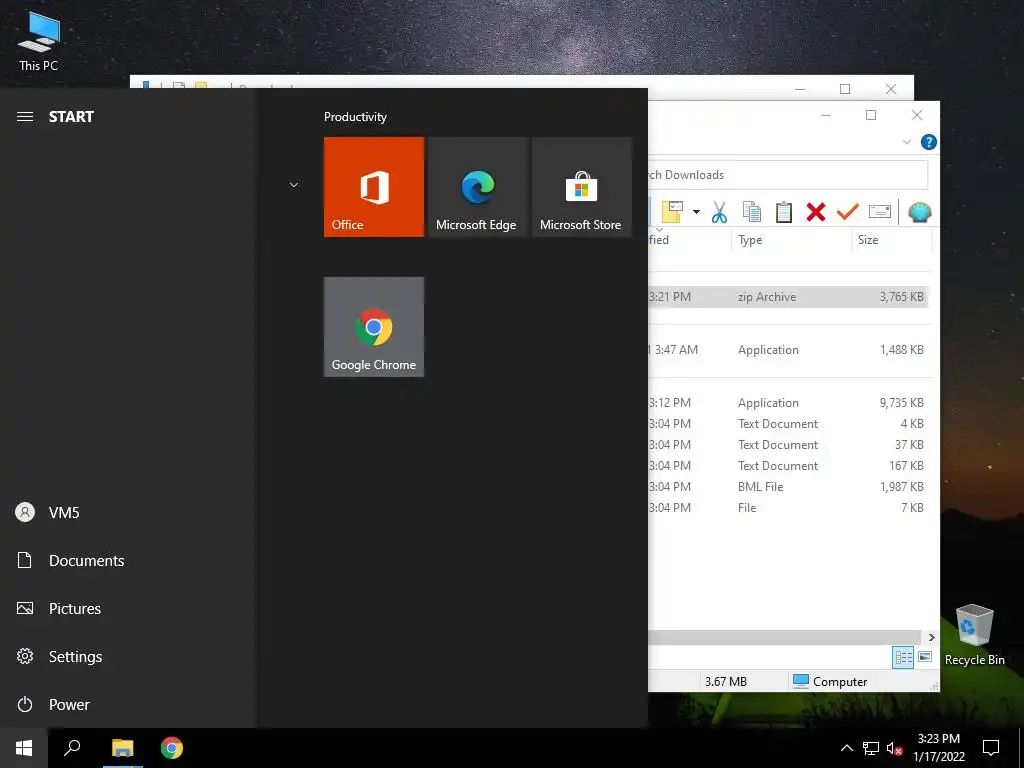The height and width of the screenshot is (768, 1024).
Task: Minimize the back Explorer window
Action: 800,89
